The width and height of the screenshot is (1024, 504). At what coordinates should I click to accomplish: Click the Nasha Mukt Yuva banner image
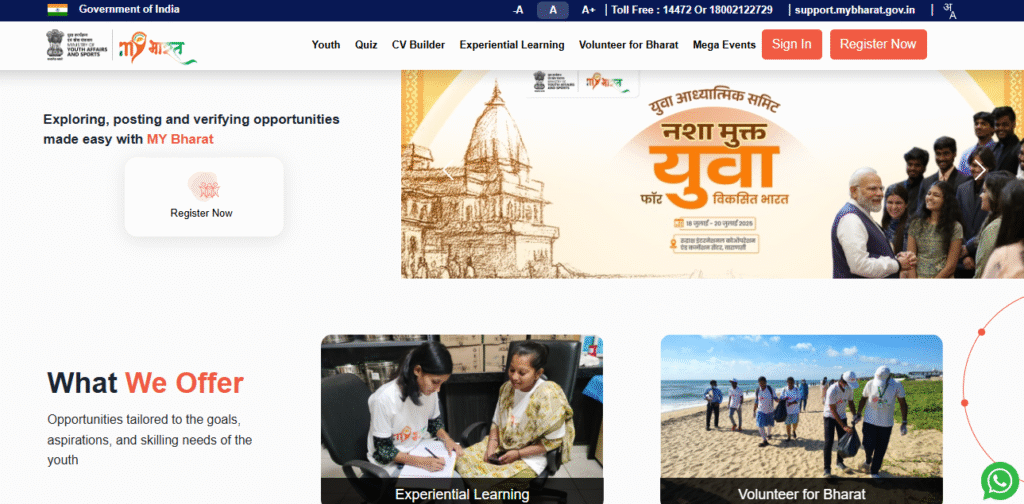point(712,174)
